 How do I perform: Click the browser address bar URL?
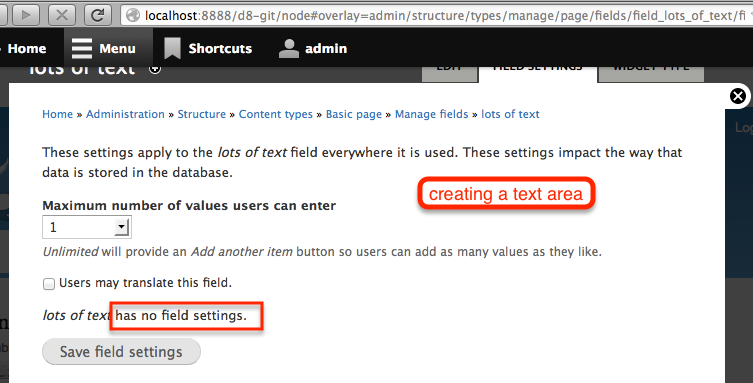pyautogui.click(x=444, y=16)
